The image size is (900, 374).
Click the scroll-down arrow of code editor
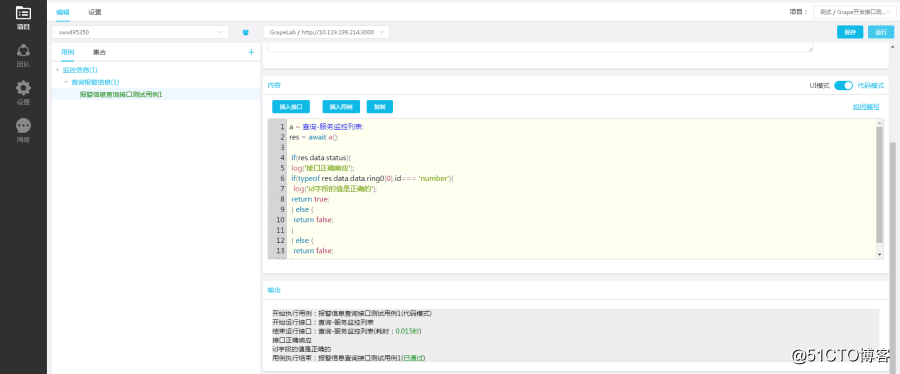[x=880, y=254]
